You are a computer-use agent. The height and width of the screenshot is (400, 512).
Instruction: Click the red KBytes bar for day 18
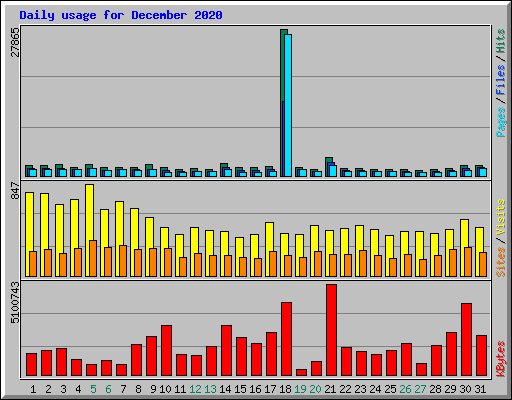point(286,339)
